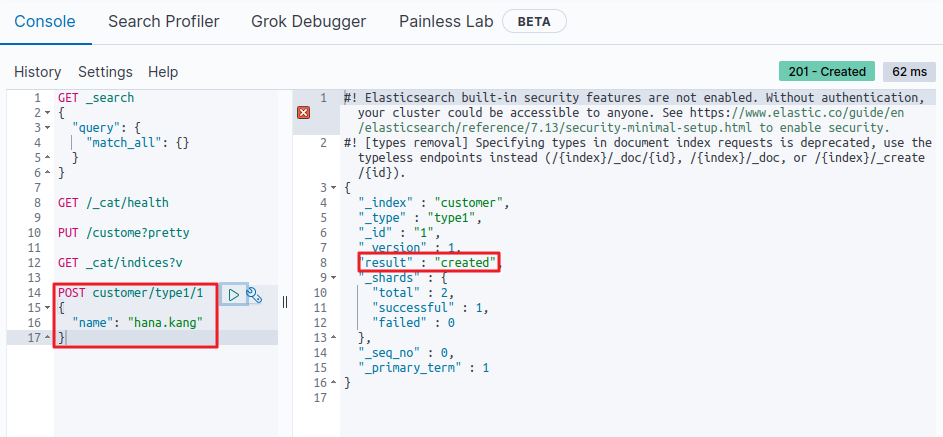Click the GET /_cat/health request line
This screenshot has width=943, height=437.
pyautogui.click(x=113, y=203)
